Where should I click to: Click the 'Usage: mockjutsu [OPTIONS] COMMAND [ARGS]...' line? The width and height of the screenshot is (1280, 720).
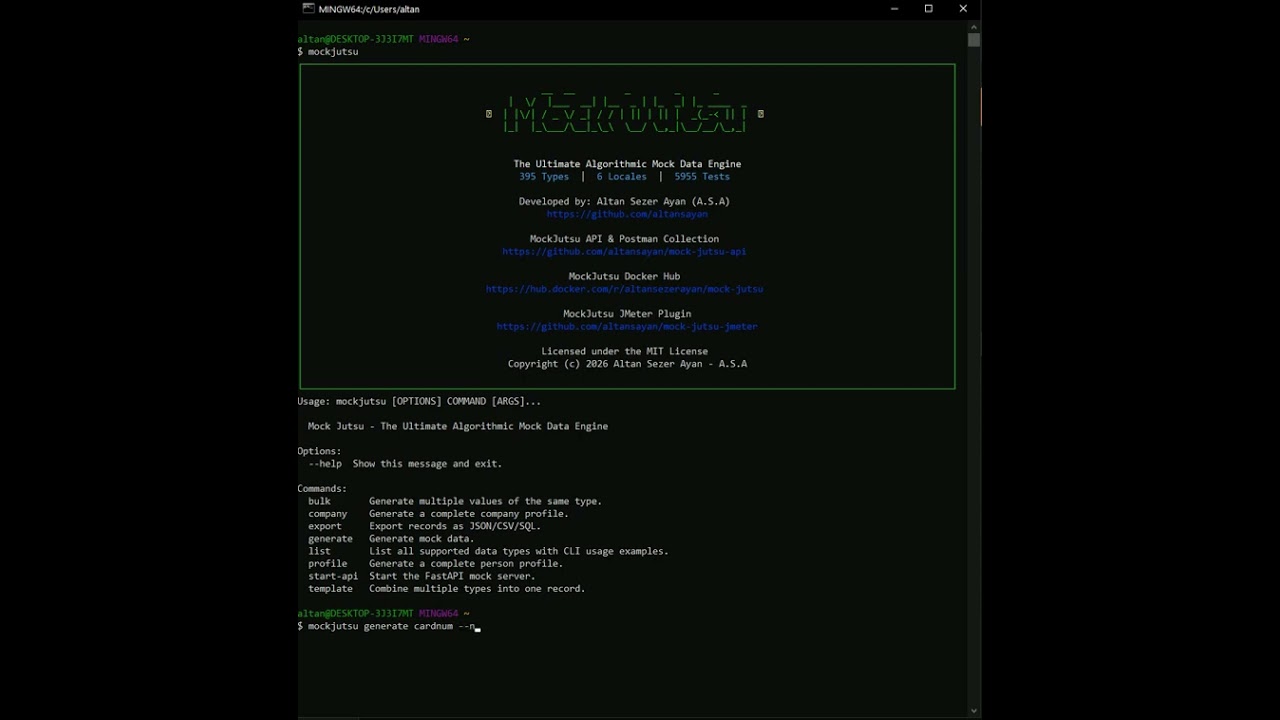click(x=419, y=401)
